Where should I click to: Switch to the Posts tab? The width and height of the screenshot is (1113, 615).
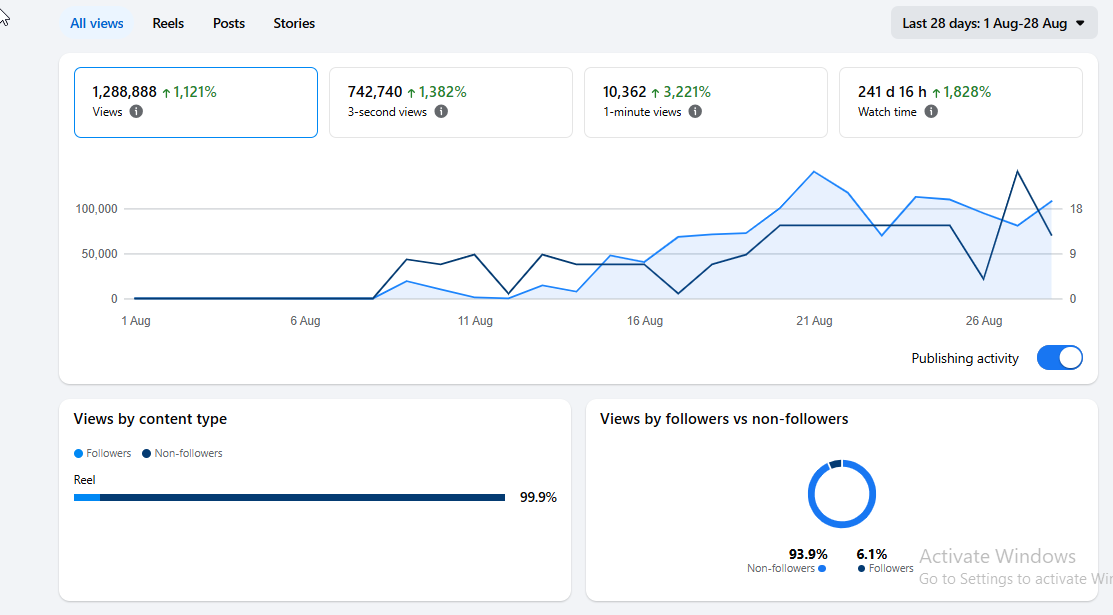coord(229,23)
